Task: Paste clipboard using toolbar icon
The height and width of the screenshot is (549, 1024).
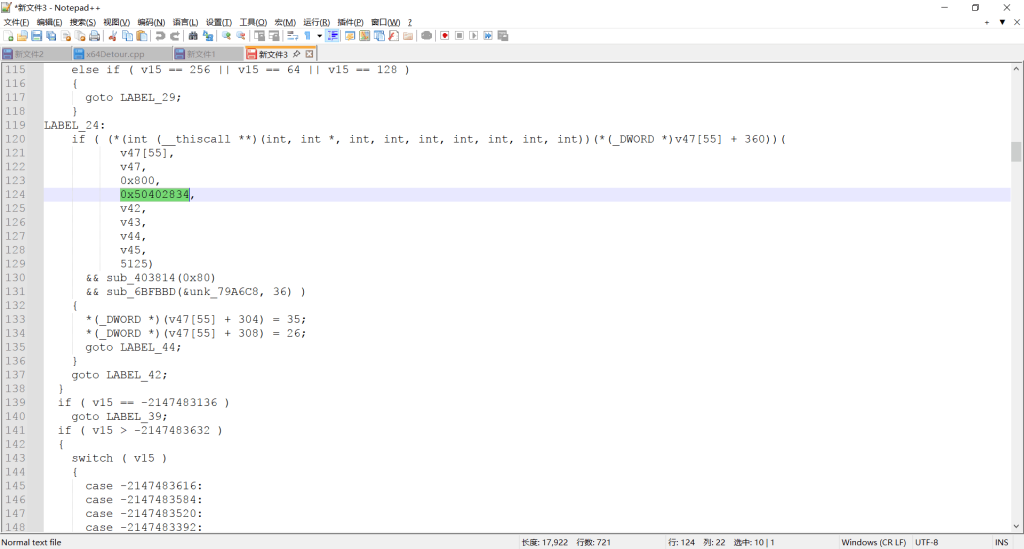Action: click(142, 36)
